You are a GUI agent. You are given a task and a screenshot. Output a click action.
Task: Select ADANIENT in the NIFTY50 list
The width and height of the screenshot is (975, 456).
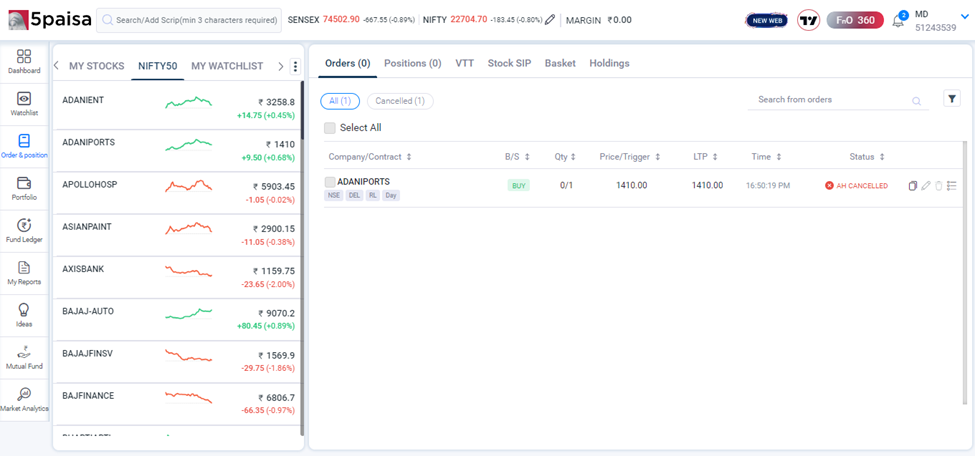point(177,108)
